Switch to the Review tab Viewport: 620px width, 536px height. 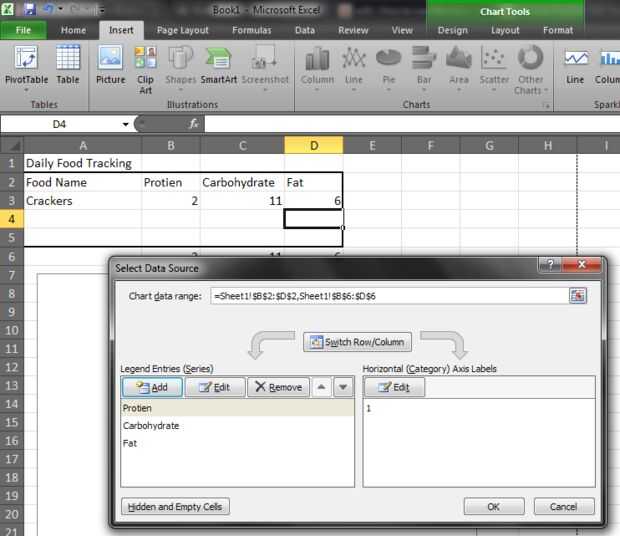coord(353,30)
